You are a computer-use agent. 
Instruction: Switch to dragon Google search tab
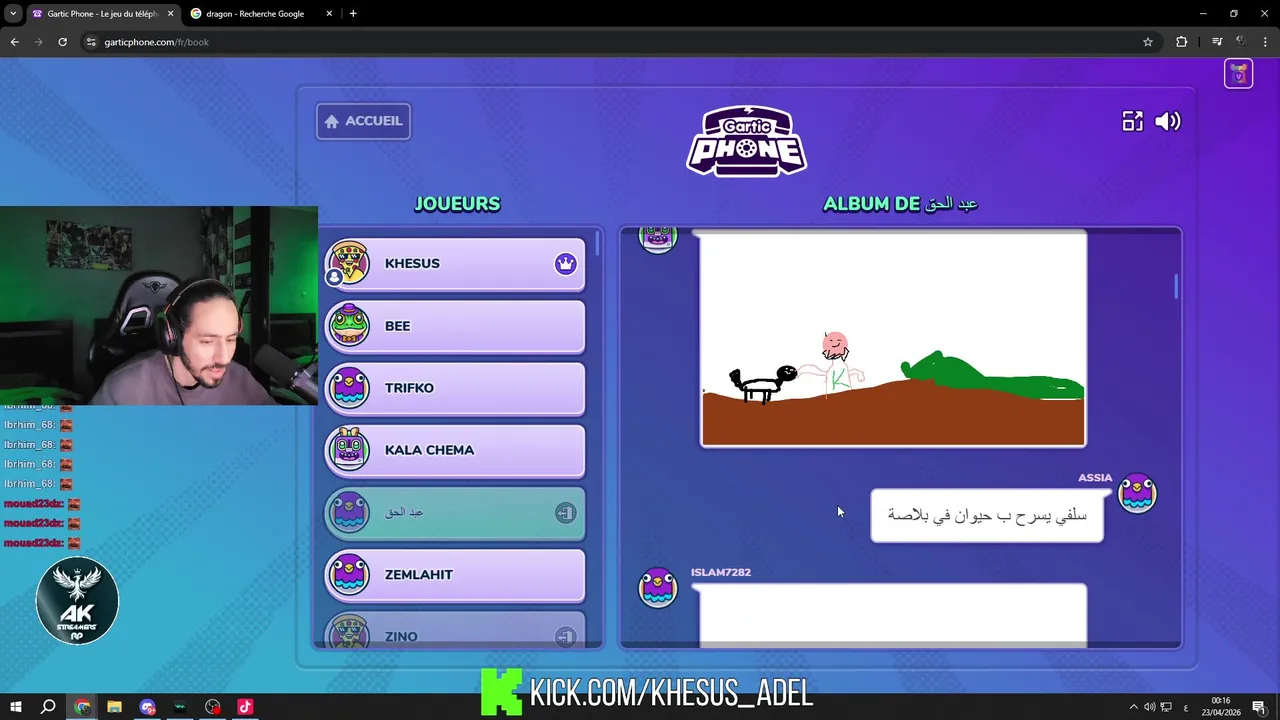point(255,14)
